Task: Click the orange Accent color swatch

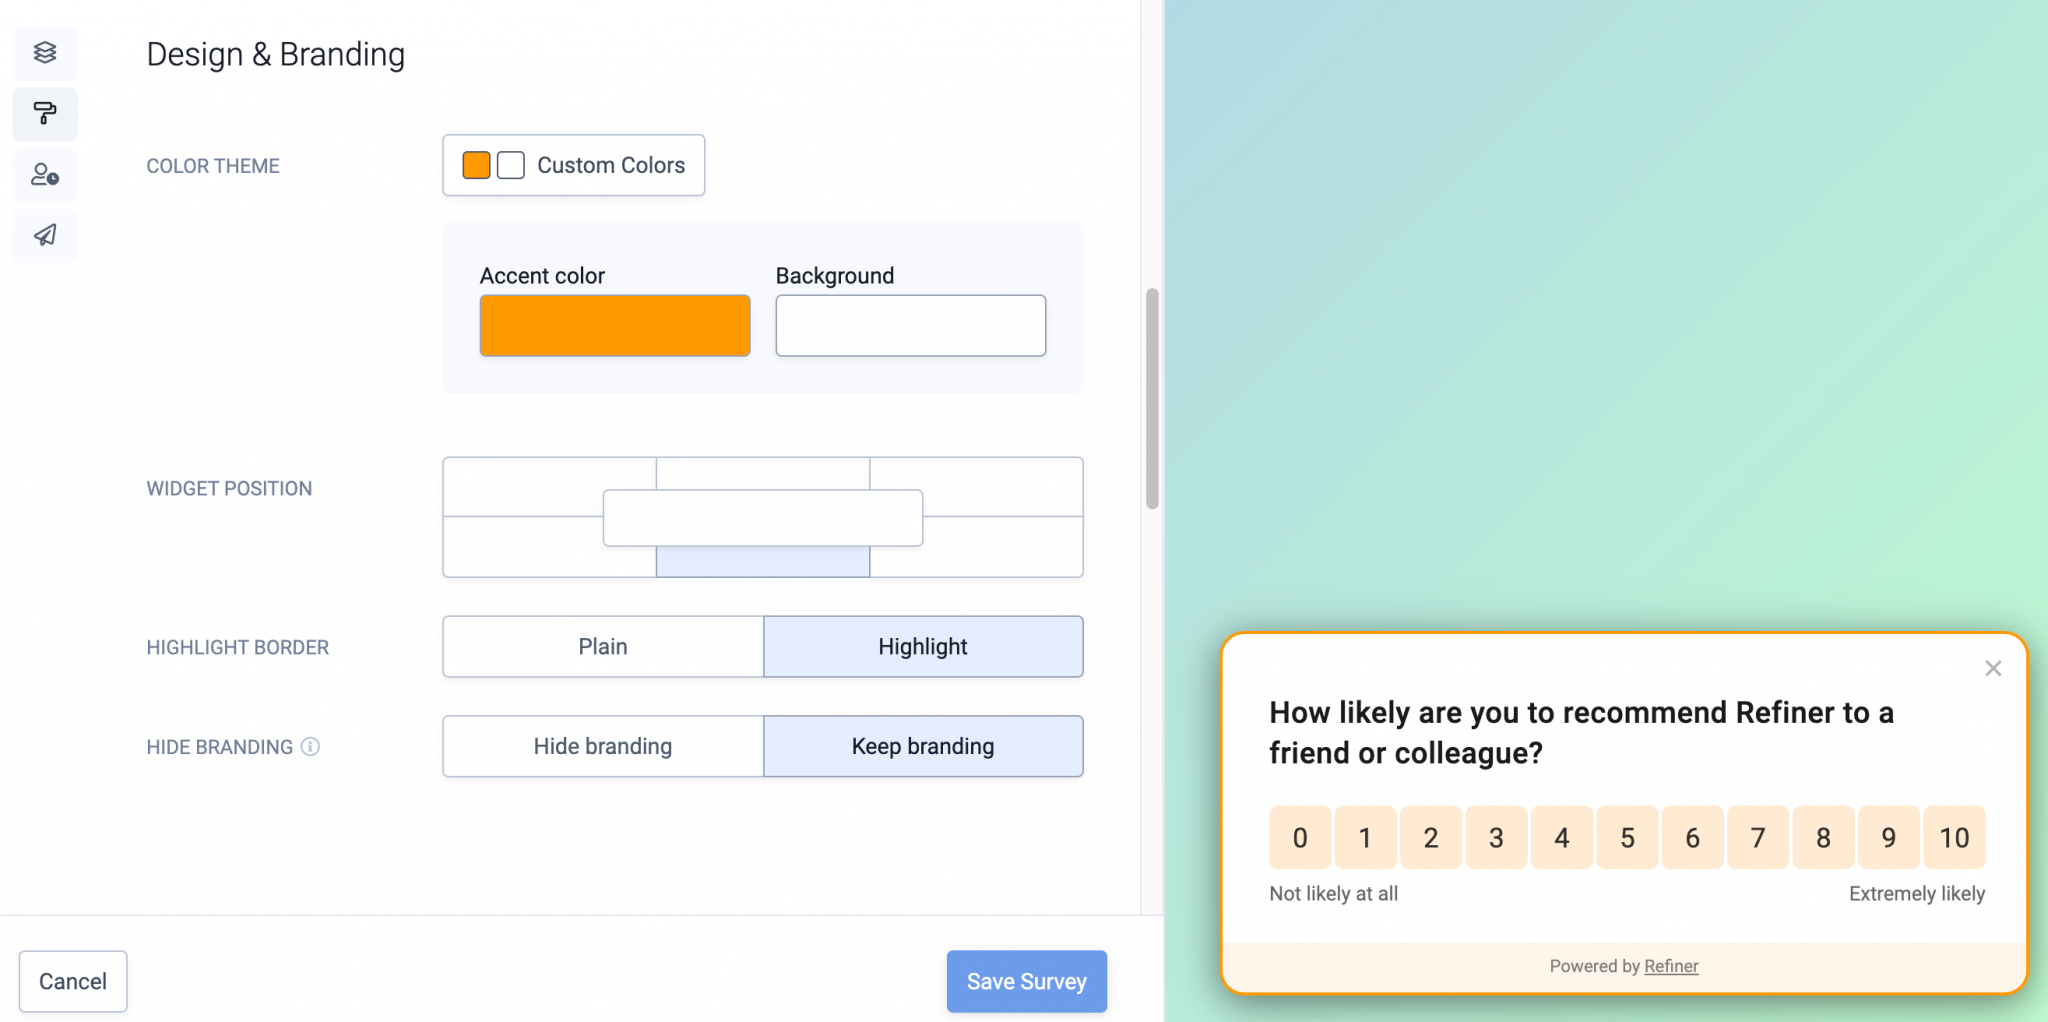Action: pyautogui.click(x=614, y=325)
